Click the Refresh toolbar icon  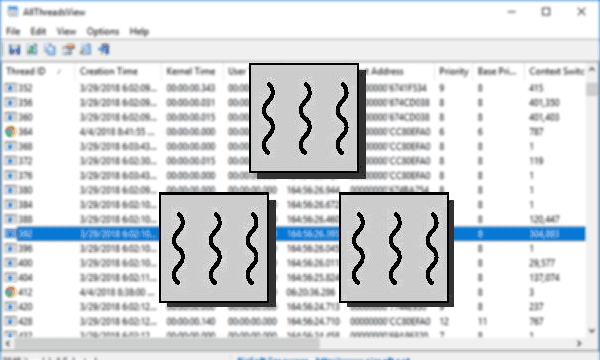pos(32,49)
